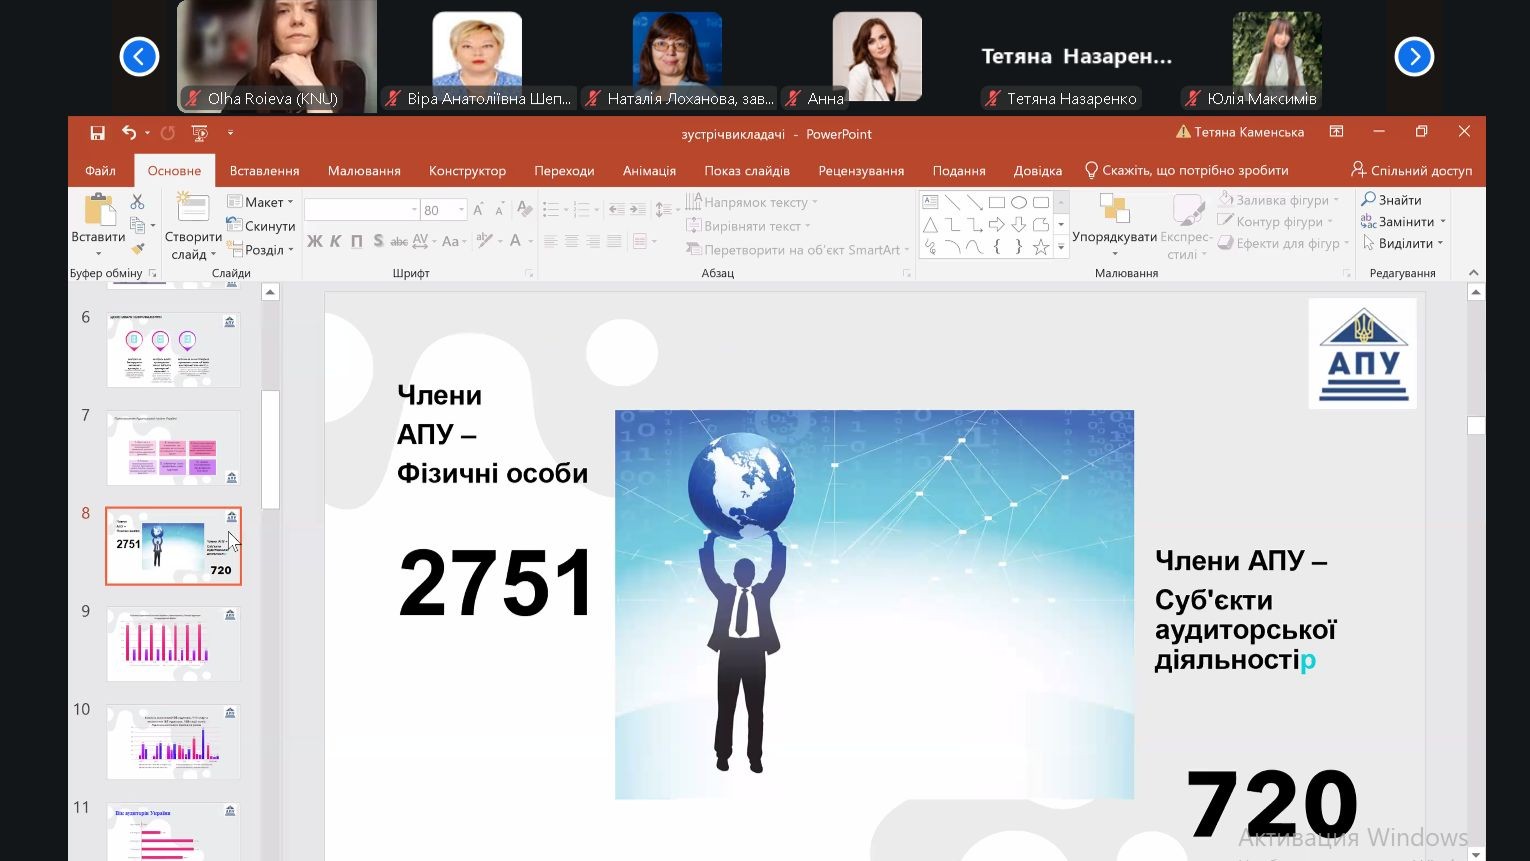Click the Undo arrow icon
Image resolution: width=1530 pixels, height=861 pixels.
tap(129, 133)
